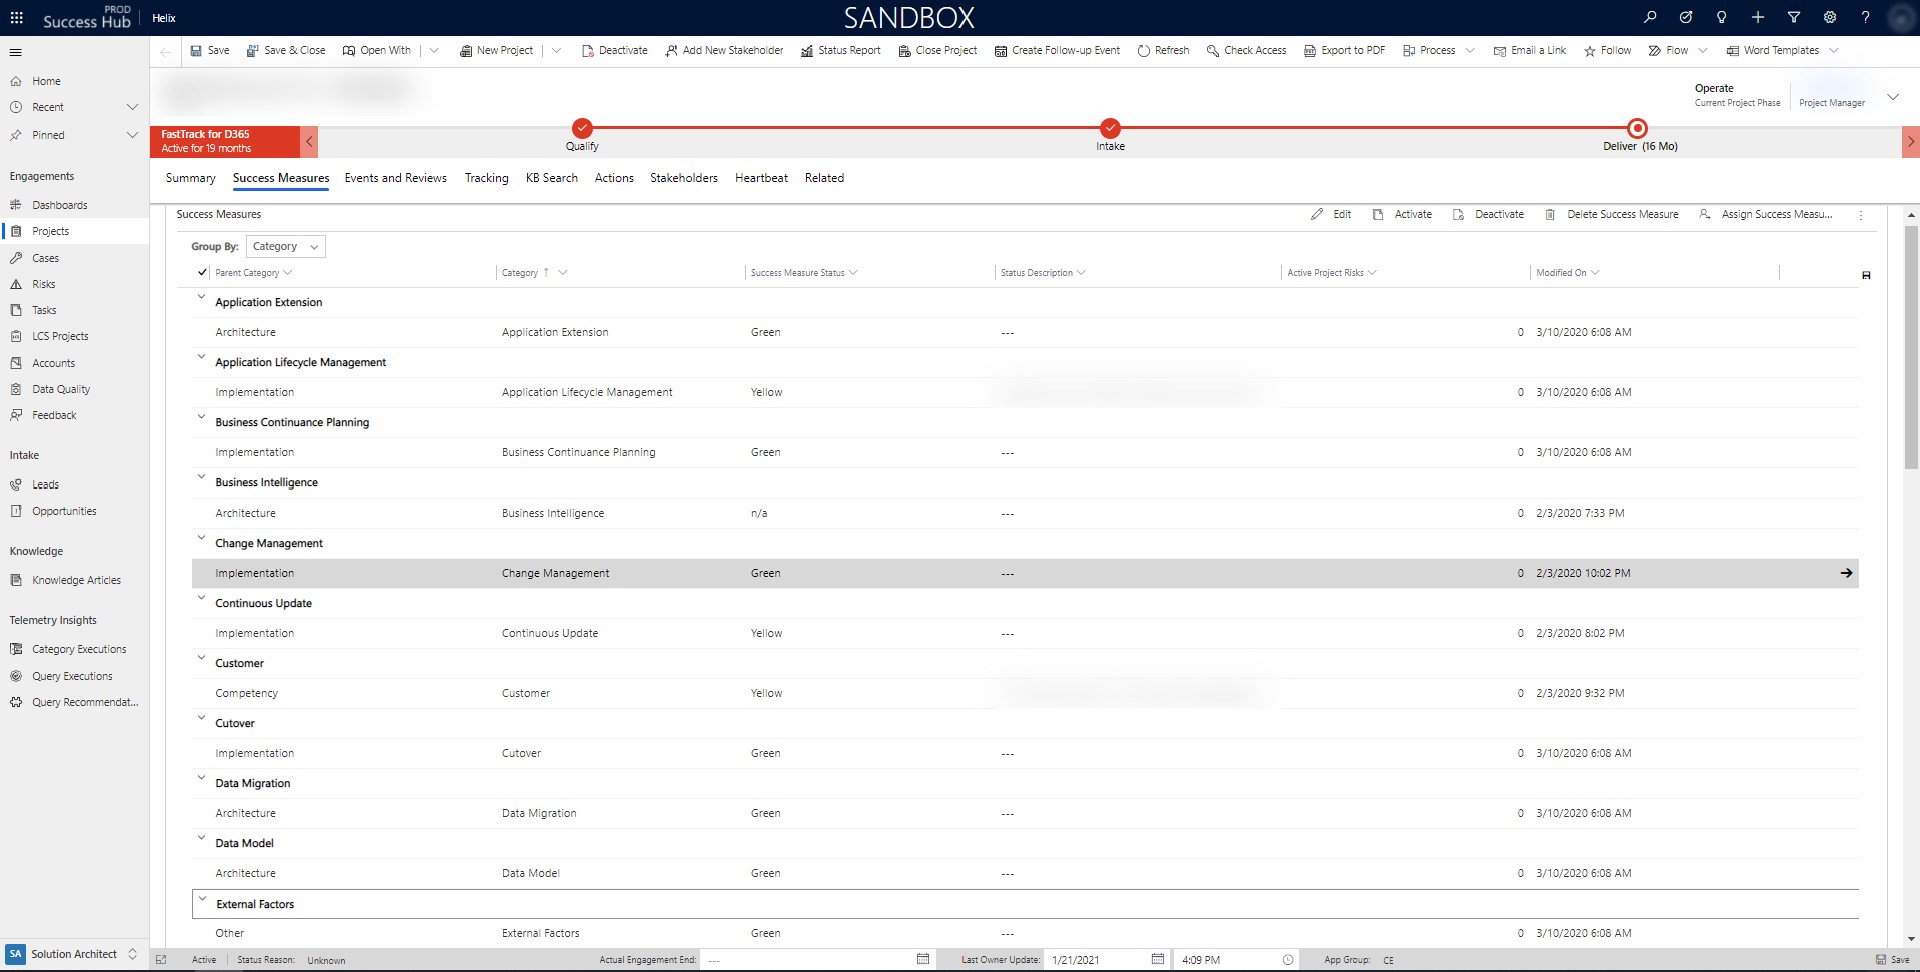Expand the Recent section in sidebar
The image size is (1920, 972).
point(132,107)
